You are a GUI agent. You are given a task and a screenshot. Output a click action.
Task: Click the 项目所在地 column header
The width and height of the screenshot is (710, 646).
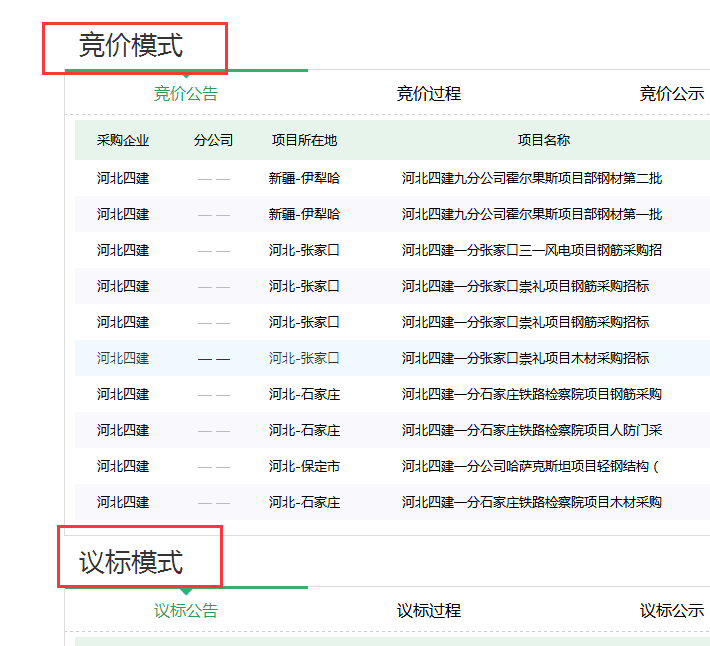[x=304, y=140]
